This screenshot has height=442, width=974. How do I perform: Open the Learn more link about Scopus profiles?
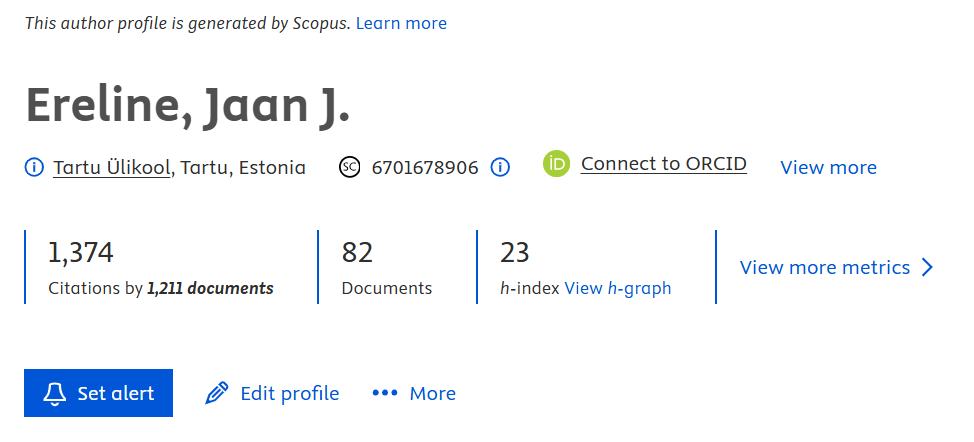(401, 23)
